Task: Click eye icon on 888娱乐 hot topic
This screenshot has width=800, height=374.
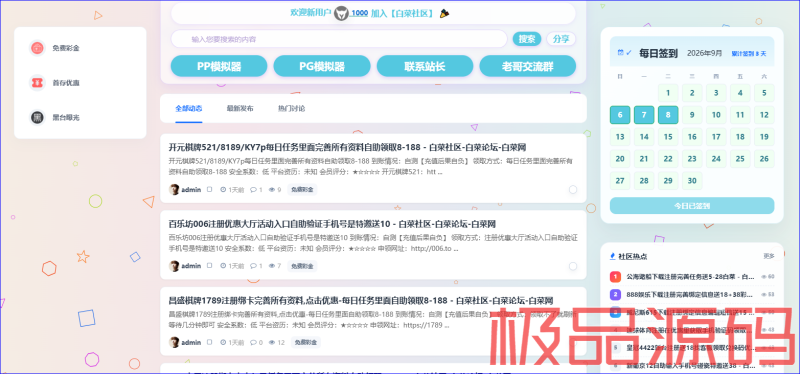Action: click(764, 294)
